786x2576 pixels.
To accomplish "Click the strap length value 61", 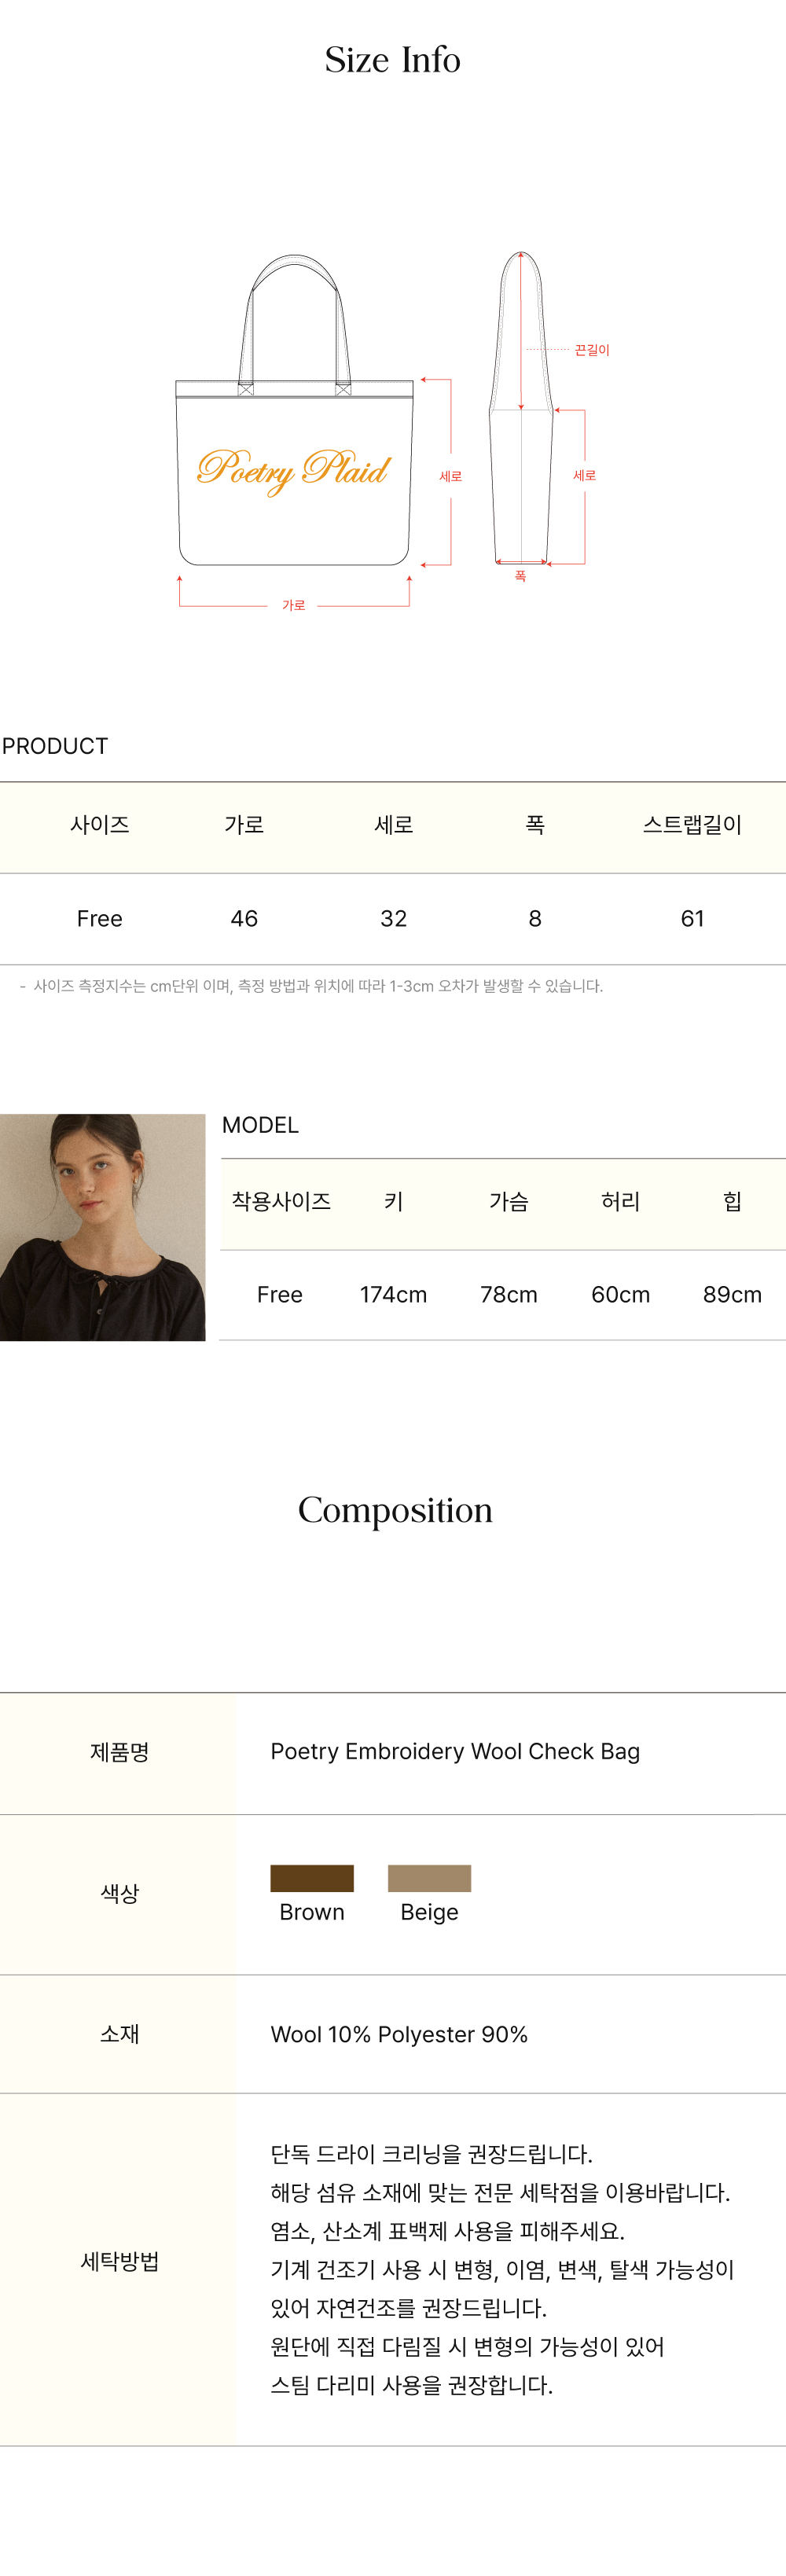I will 692,918.
